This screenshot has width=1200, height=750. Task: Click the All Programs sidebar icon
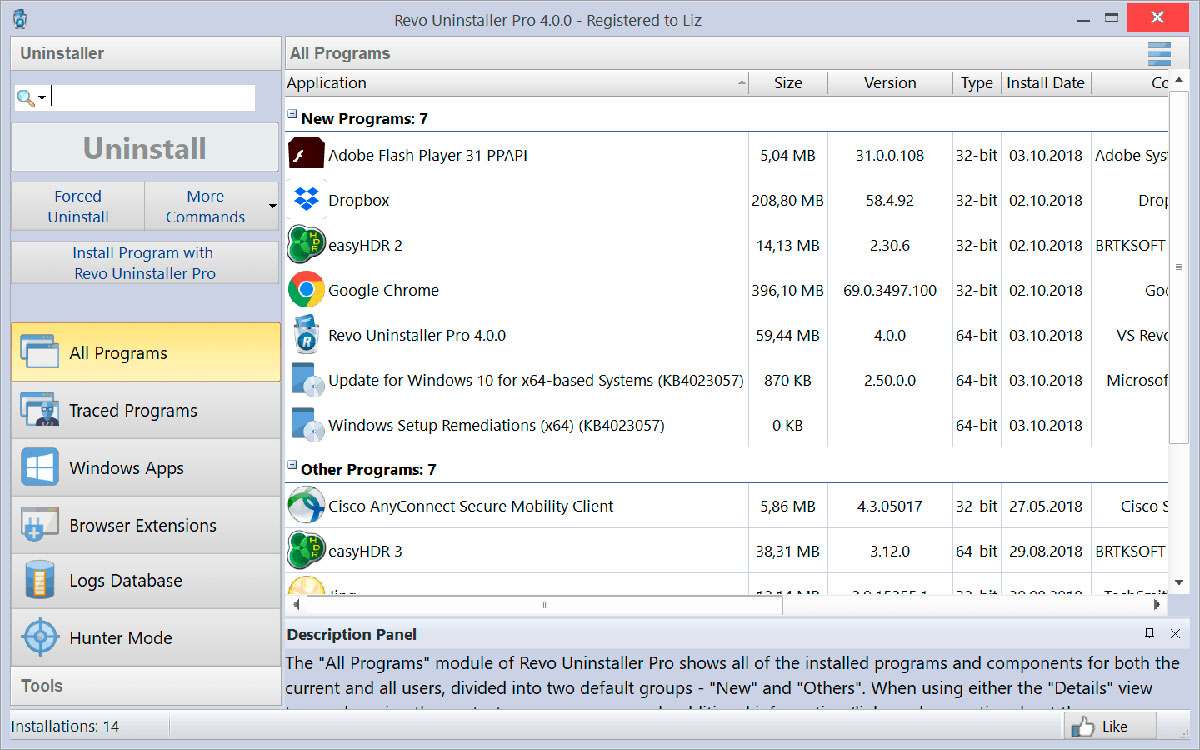[39, 353]
